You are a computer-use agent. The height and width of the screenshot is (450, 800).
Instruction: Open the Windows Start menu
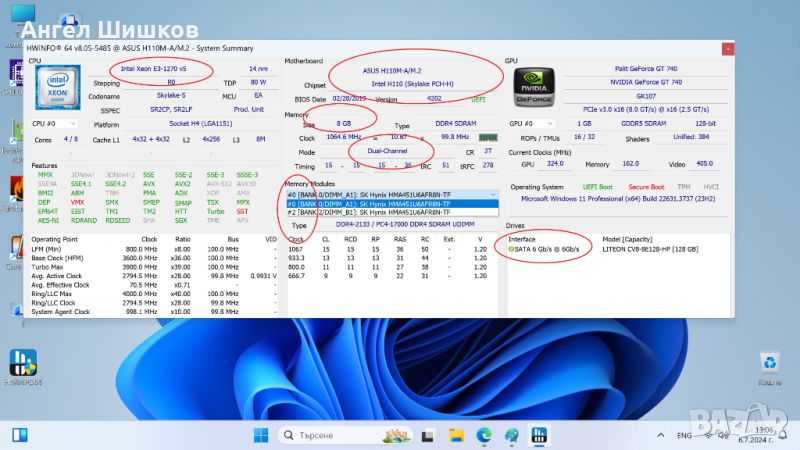pyautogui.click(x=260, y=435)
